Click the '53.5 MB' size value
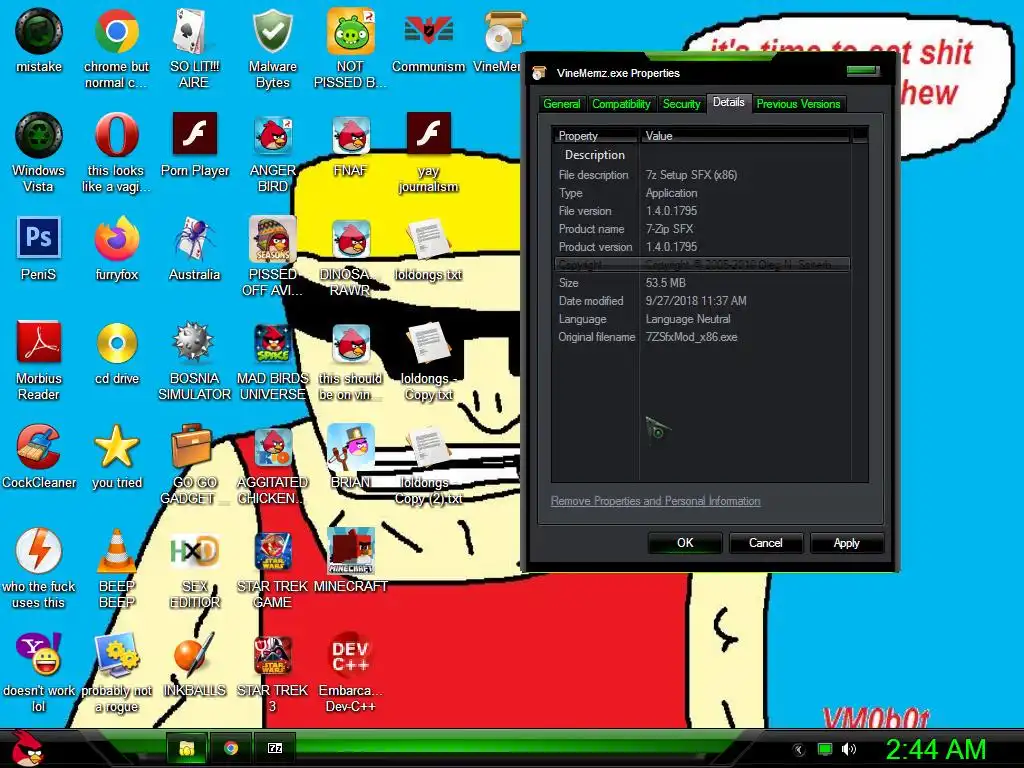Viewport: 1024px width, 768px height. [665, 283]
